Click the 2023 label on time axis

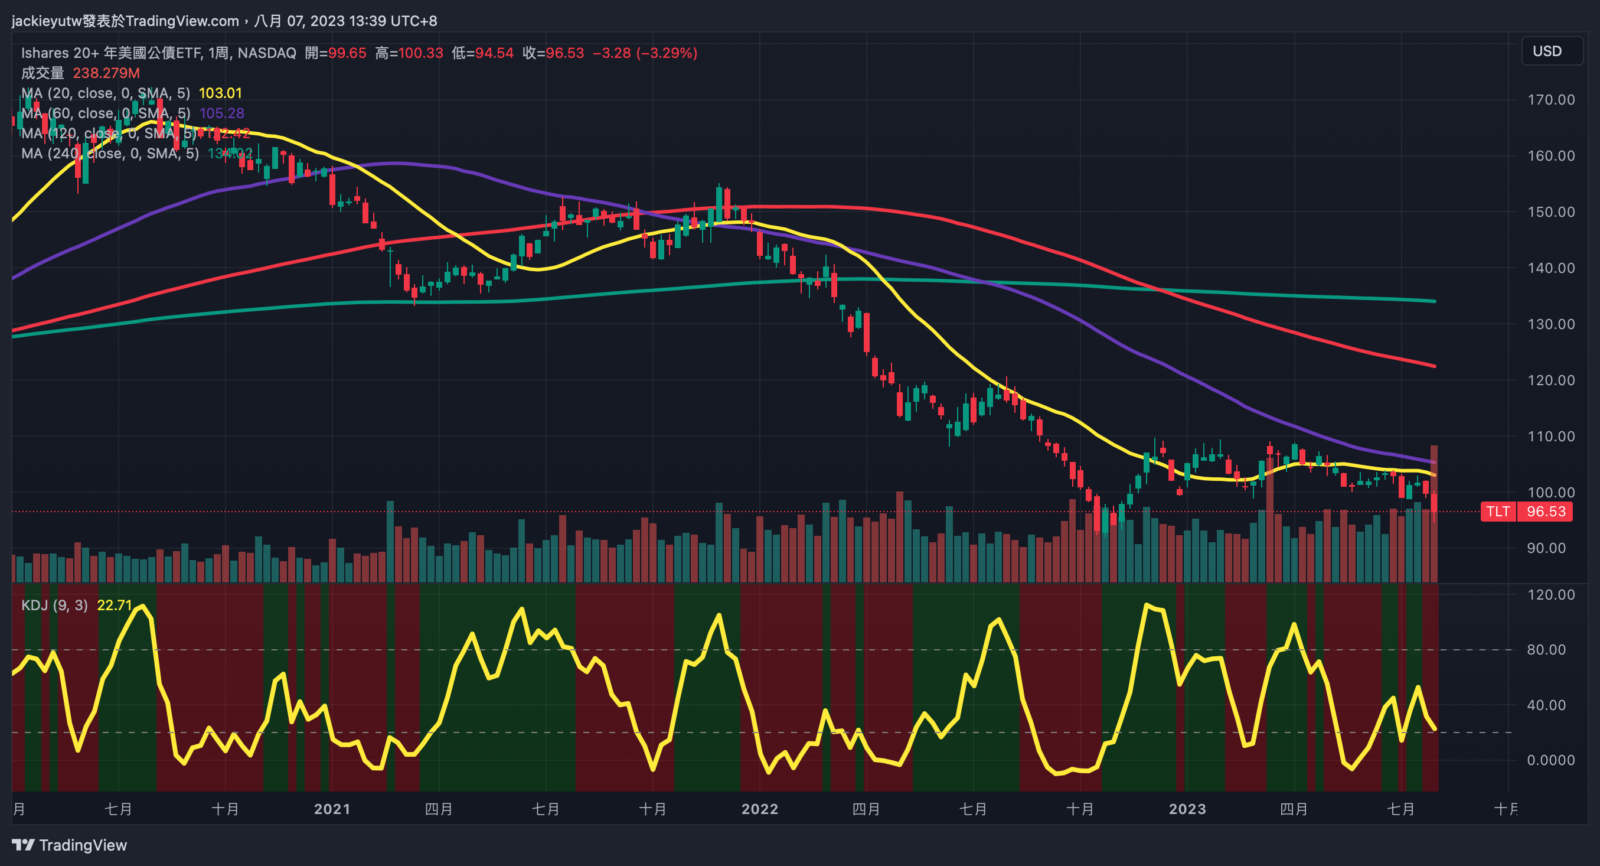pos(1187,809)
